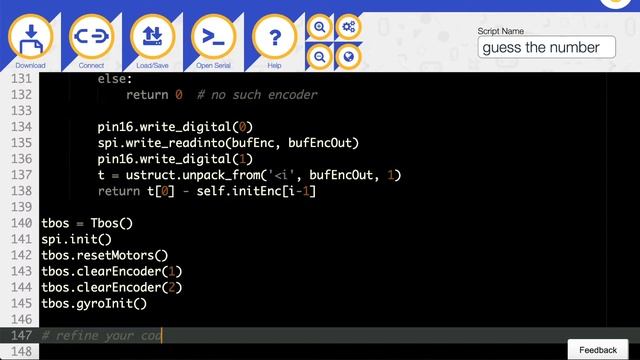Open the Feedback button

coord(598,350)
